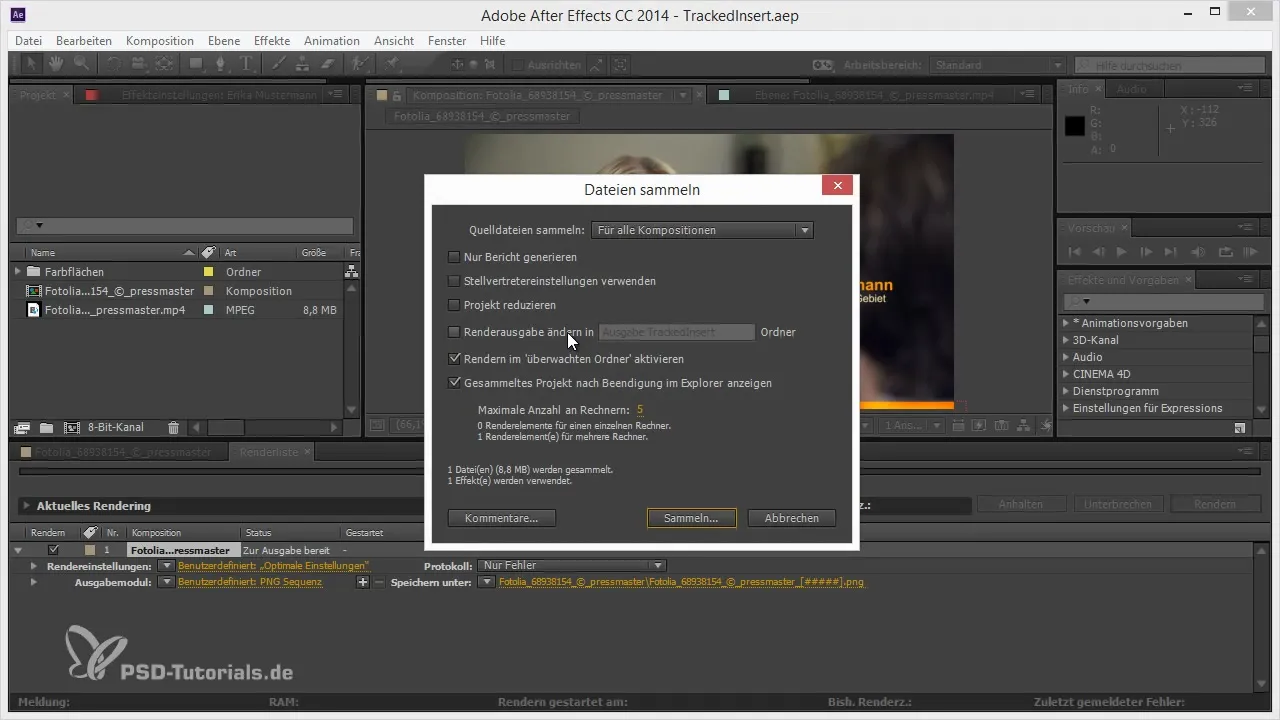Image resolution: width=1280 pixels, height=720 pixels.
Task: Switch to the Audio panel tab
Action: pos(1131,89)
